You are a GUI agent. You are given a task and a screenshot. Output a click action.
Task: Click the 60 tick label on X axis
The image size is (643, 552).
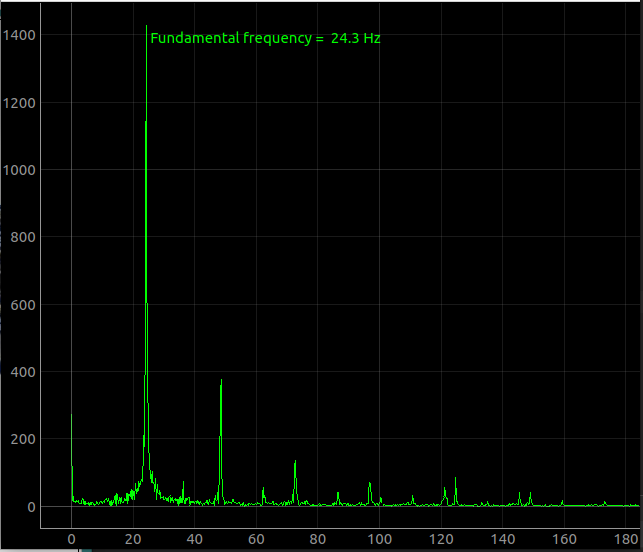pyautogui.click(x=256, y=539)
